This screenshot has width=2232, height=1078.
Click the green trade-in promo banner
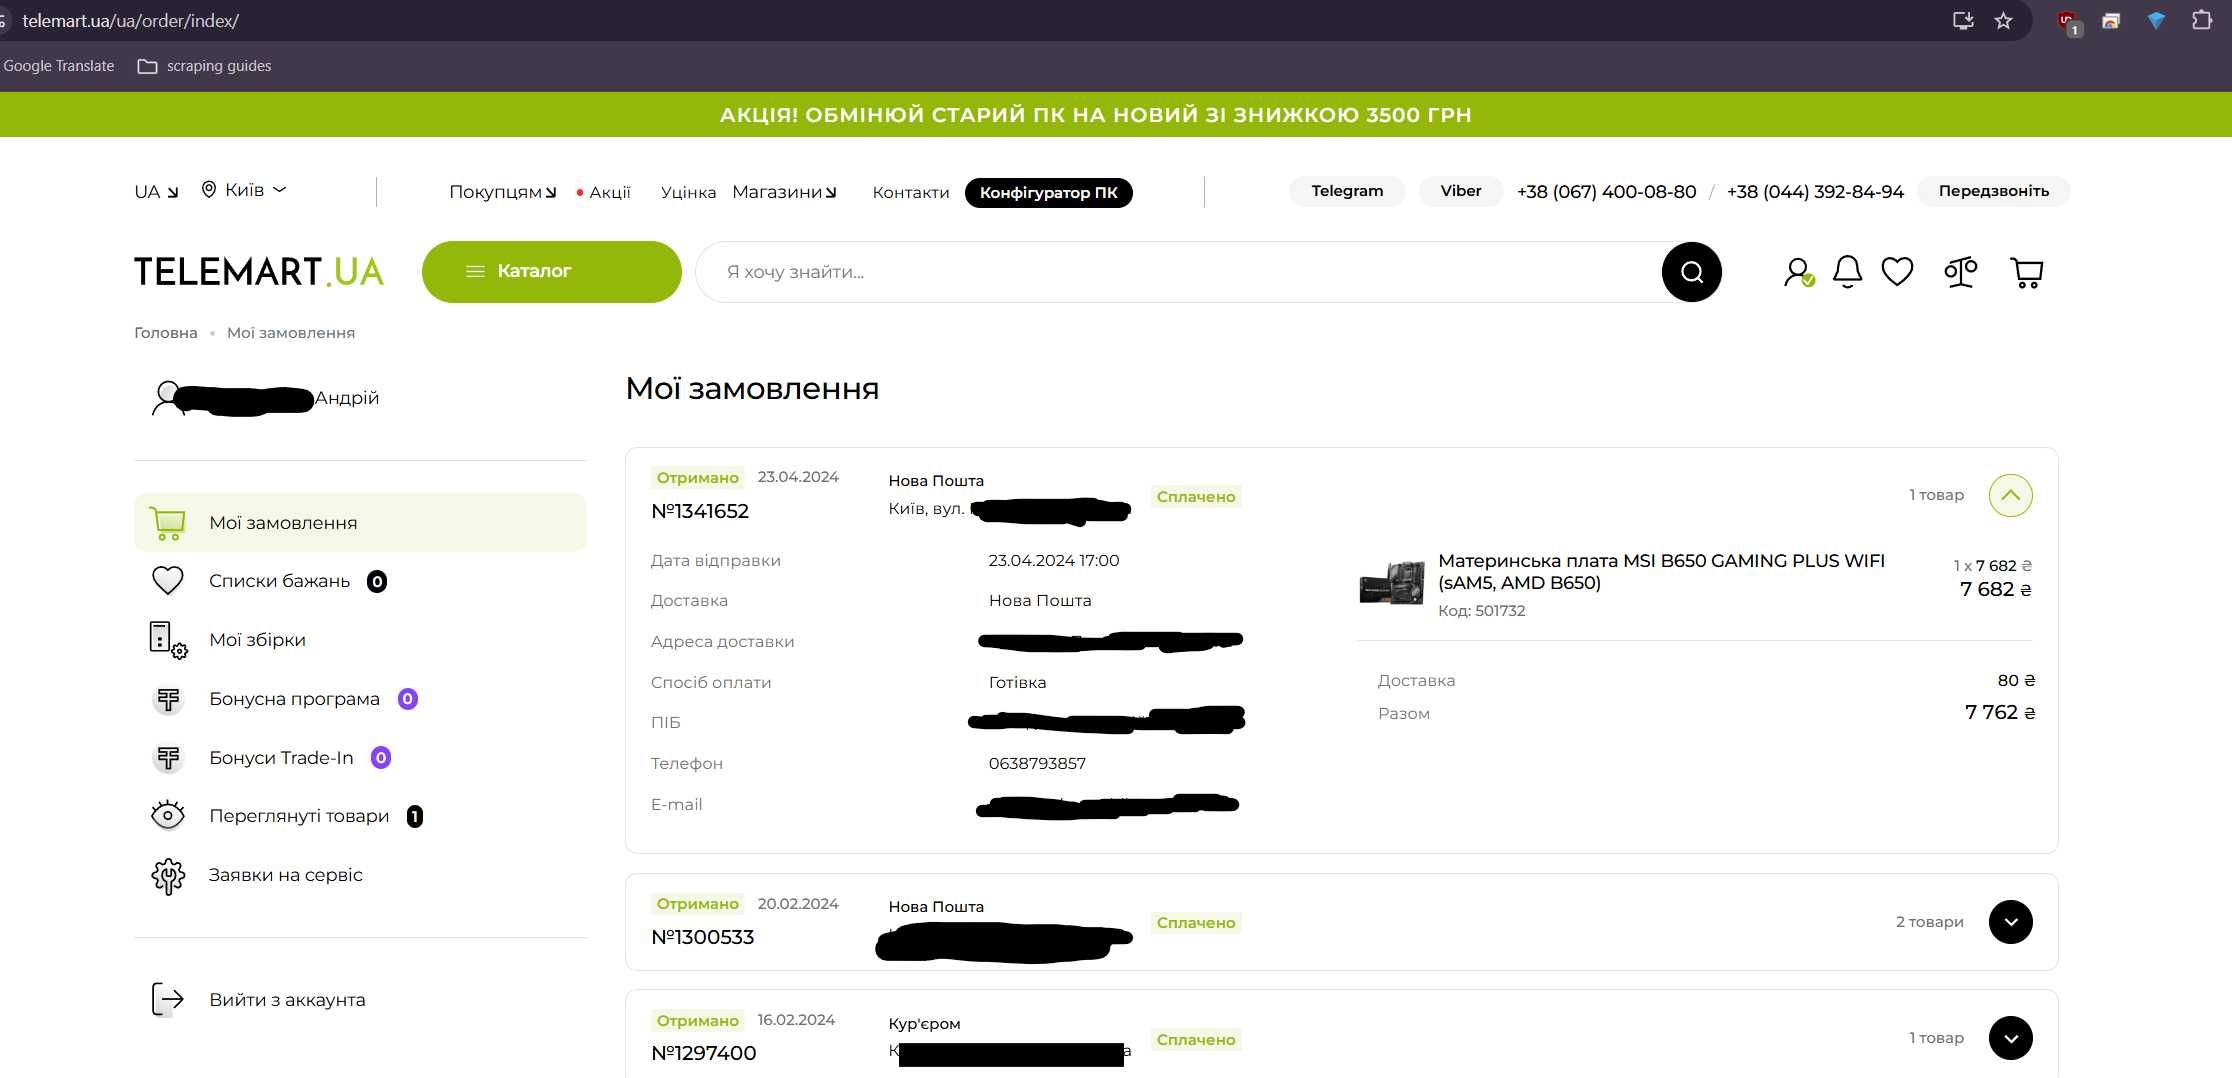pos(1116,114)
